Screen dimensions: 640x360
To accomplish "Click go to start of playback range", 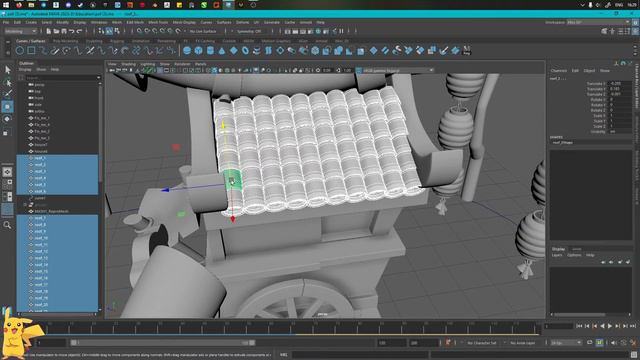I will pyautogui.click(x=579, y=326).
